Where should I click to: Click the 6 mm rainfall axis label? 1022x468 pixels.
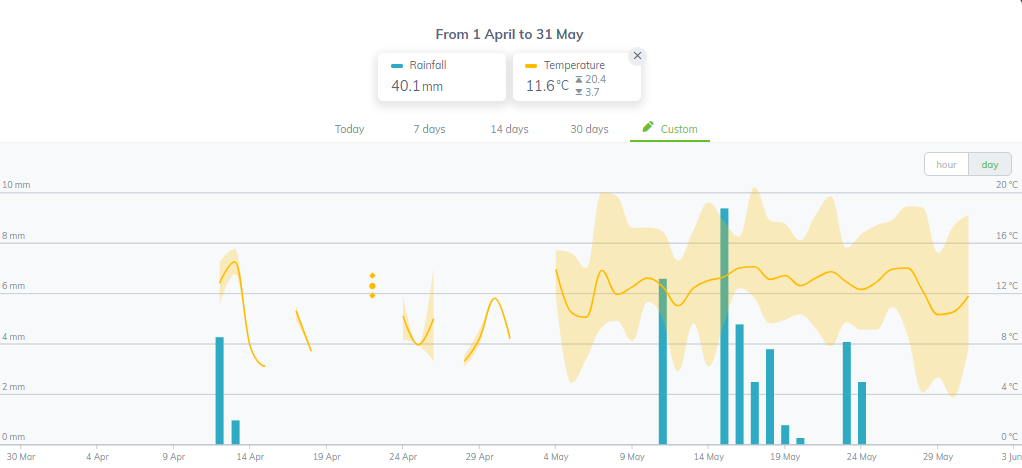(14, 286)
